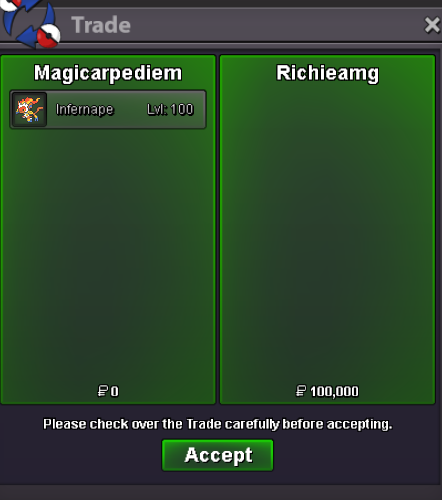The image size is (442, 500).
Task: Click the Richieamg player name
Action: pos(327,73)
